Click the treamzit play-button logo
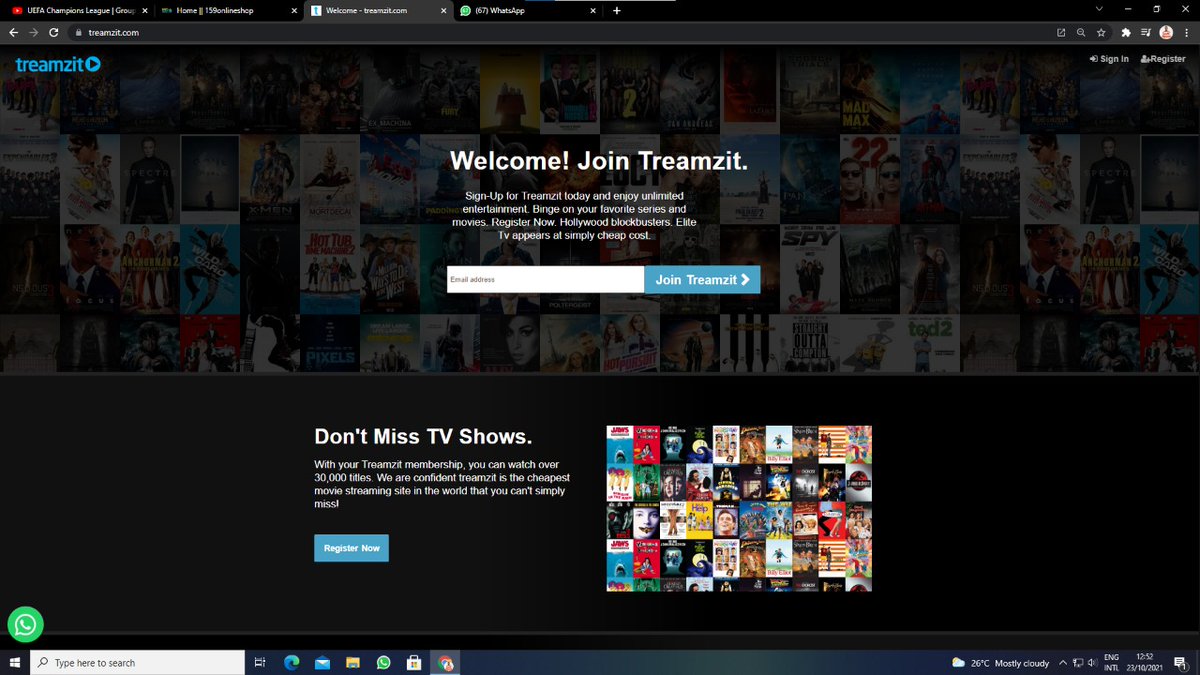 click(x=95, y=64)
